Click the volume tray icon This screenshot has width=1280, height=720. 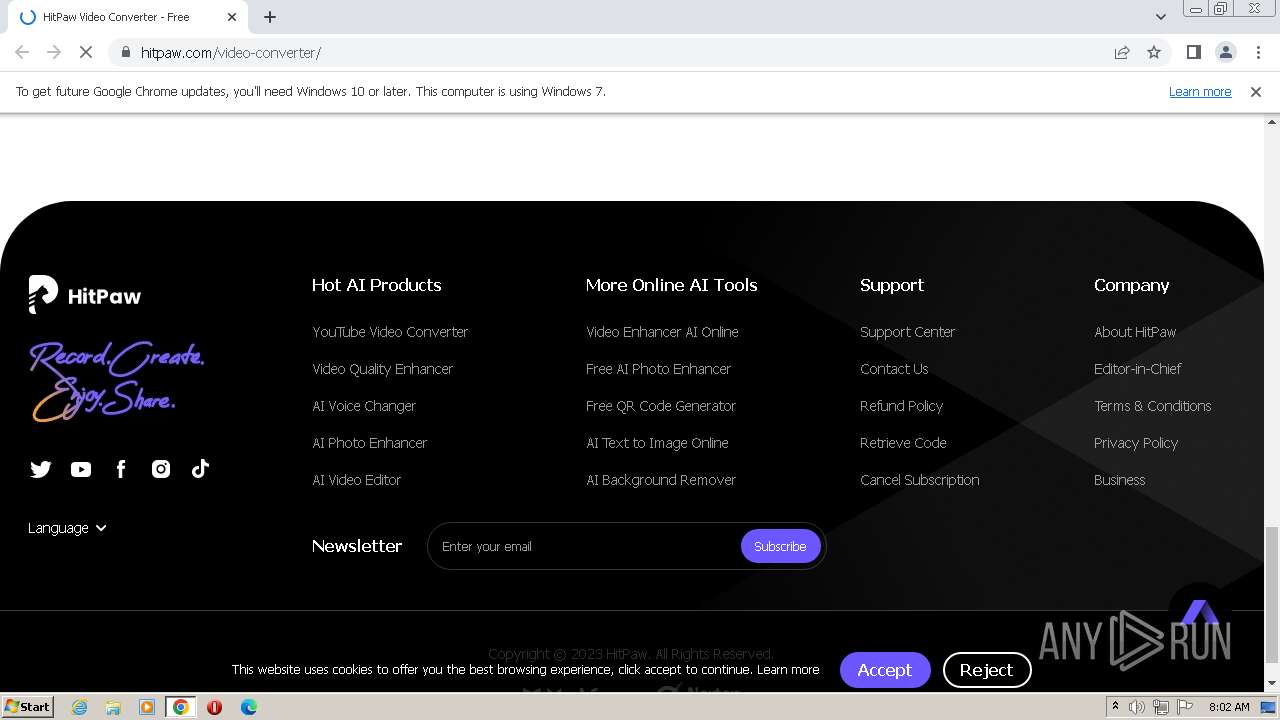(x=1137, y=707)
